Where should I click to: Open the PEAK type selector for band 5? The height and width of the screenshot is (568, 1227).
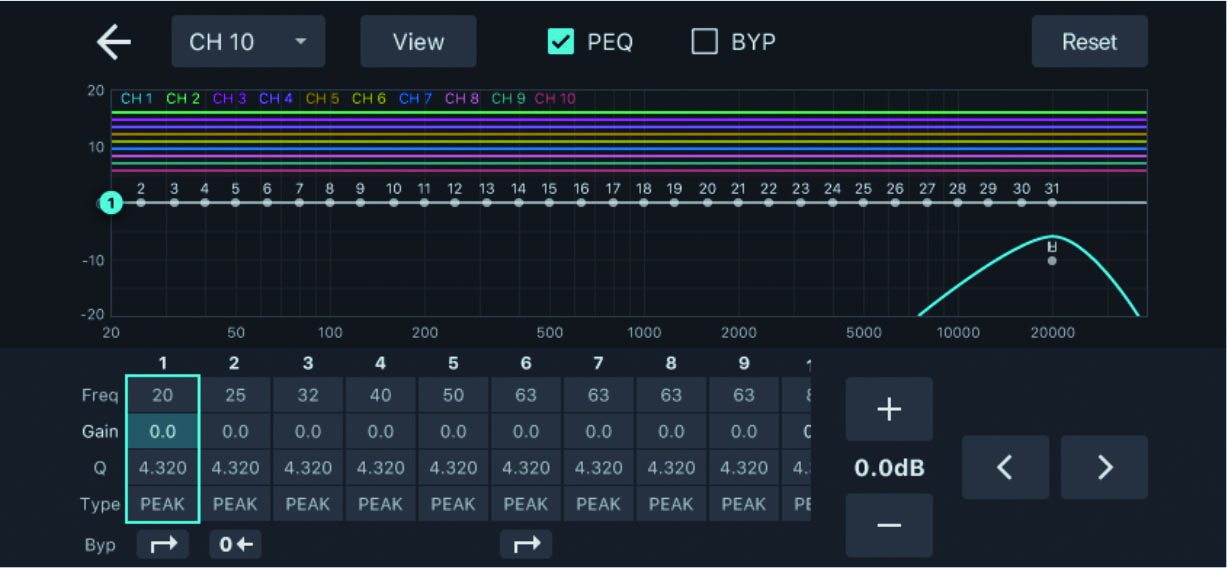(453, 504)
